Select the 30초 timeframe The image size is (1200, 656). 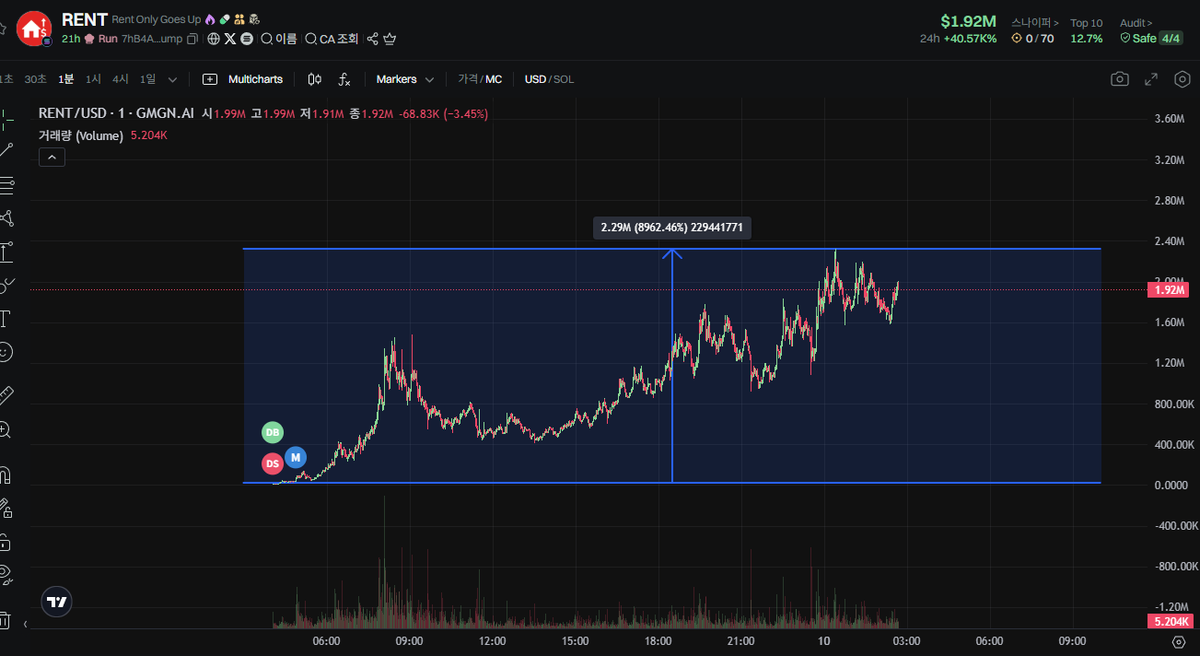point(35,79)
